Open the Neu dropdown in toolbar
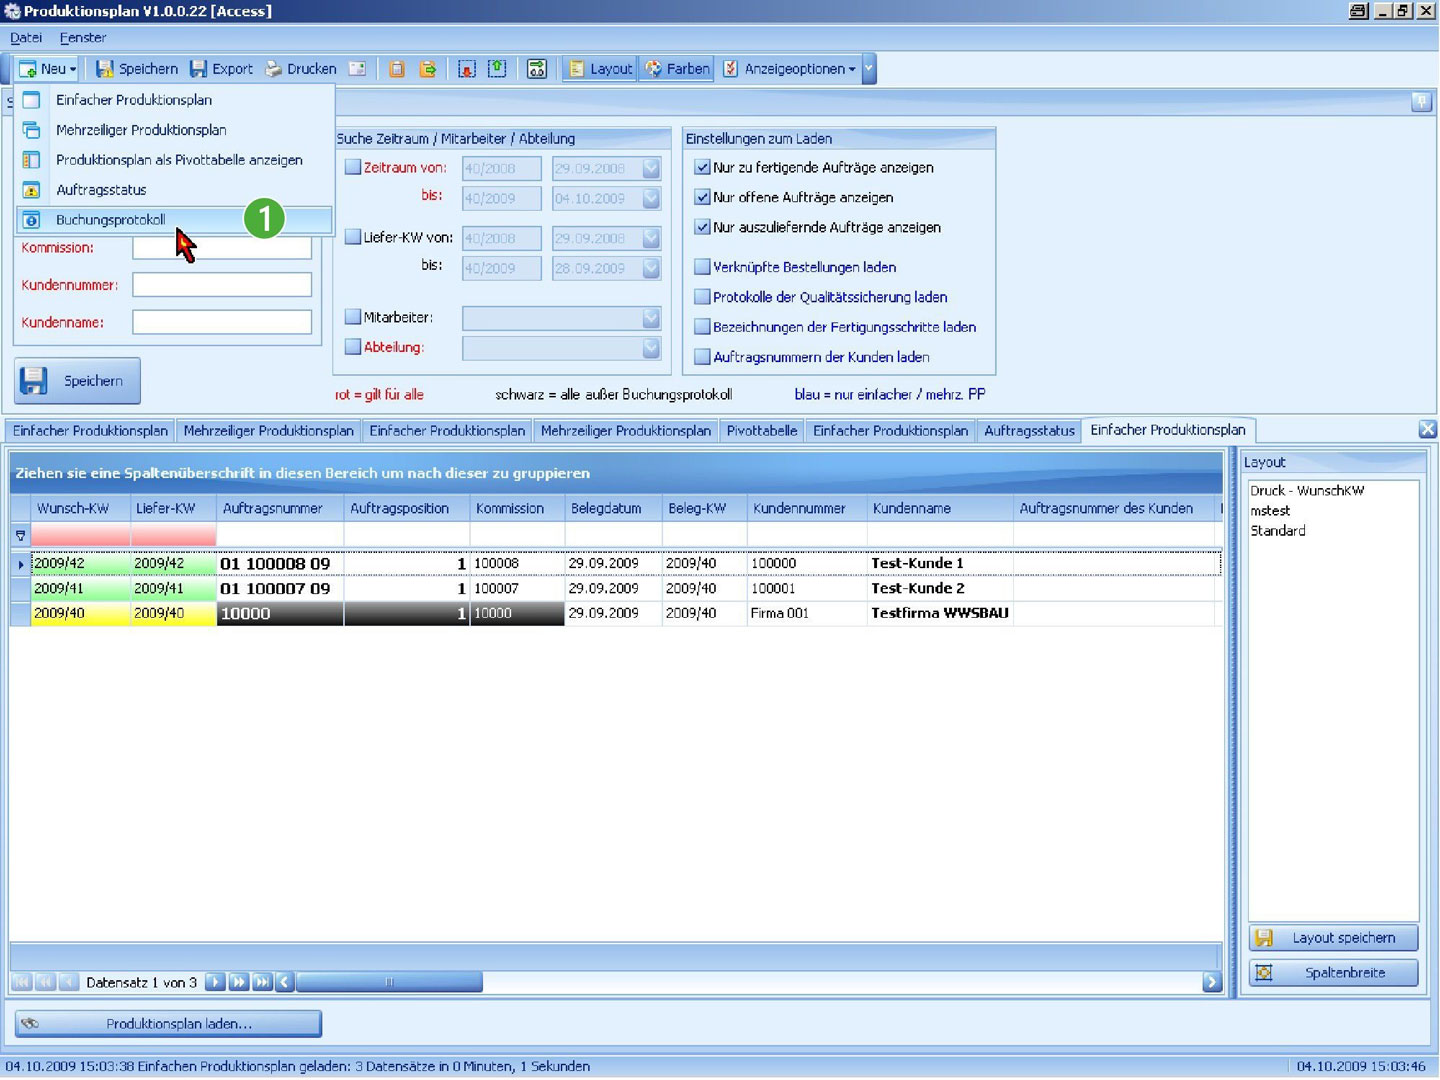Viewport: 1440px width, 1080px height. tap(47, 69)
